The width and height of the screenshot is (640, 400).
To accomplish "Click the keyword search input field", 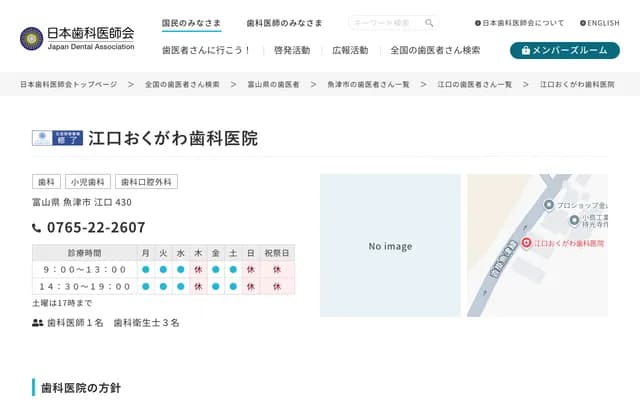I will point(385,22).
